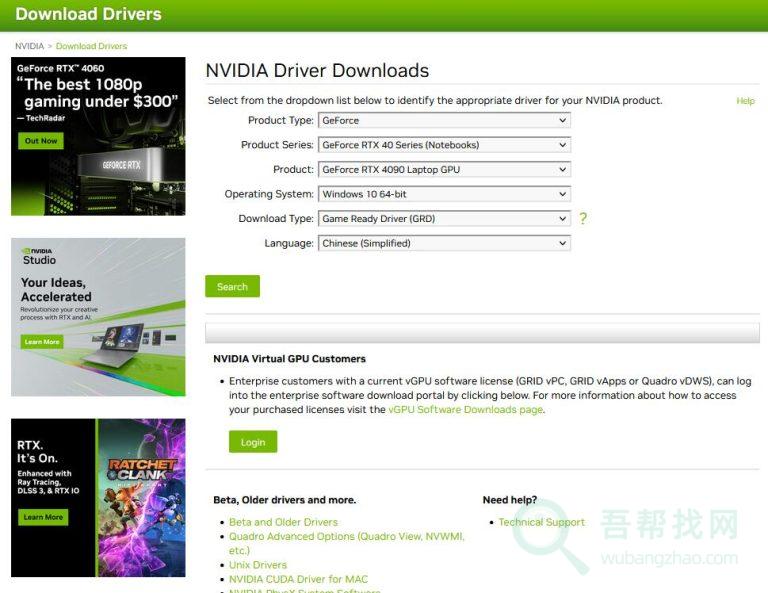Open the Product dropdown showing RTX 4090
Image resolution: width=768 pixels, height=593 pixels.
tap(444, 170)
